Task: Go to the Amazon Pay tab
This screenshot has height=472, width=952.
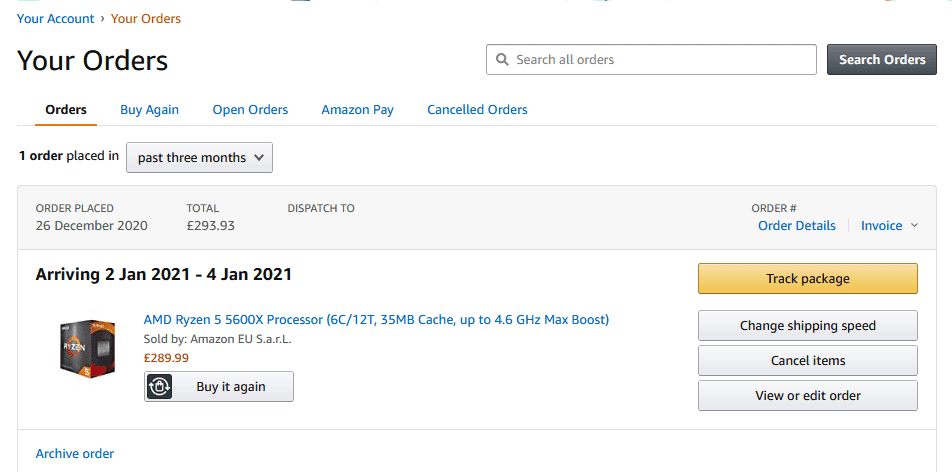Action: [x=357, y=110]
